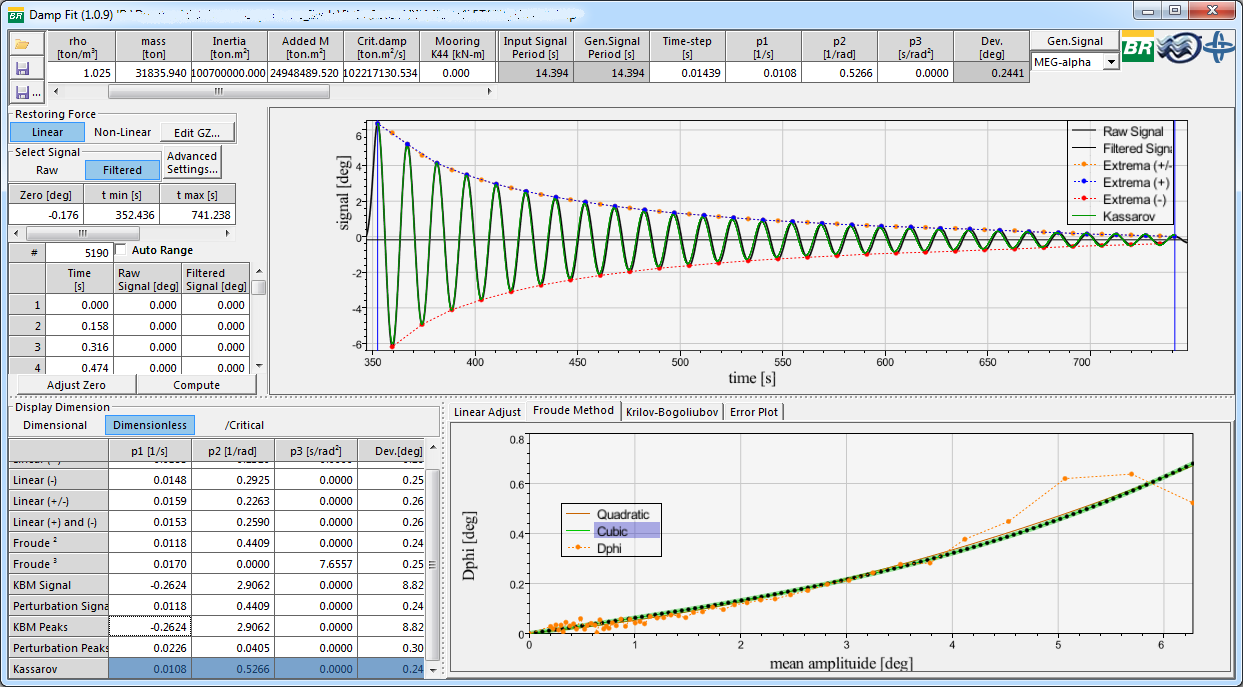Click the Compute button
Image resolution: width=1243 pixels, height=687 pixels.
[x=197, y=385]
